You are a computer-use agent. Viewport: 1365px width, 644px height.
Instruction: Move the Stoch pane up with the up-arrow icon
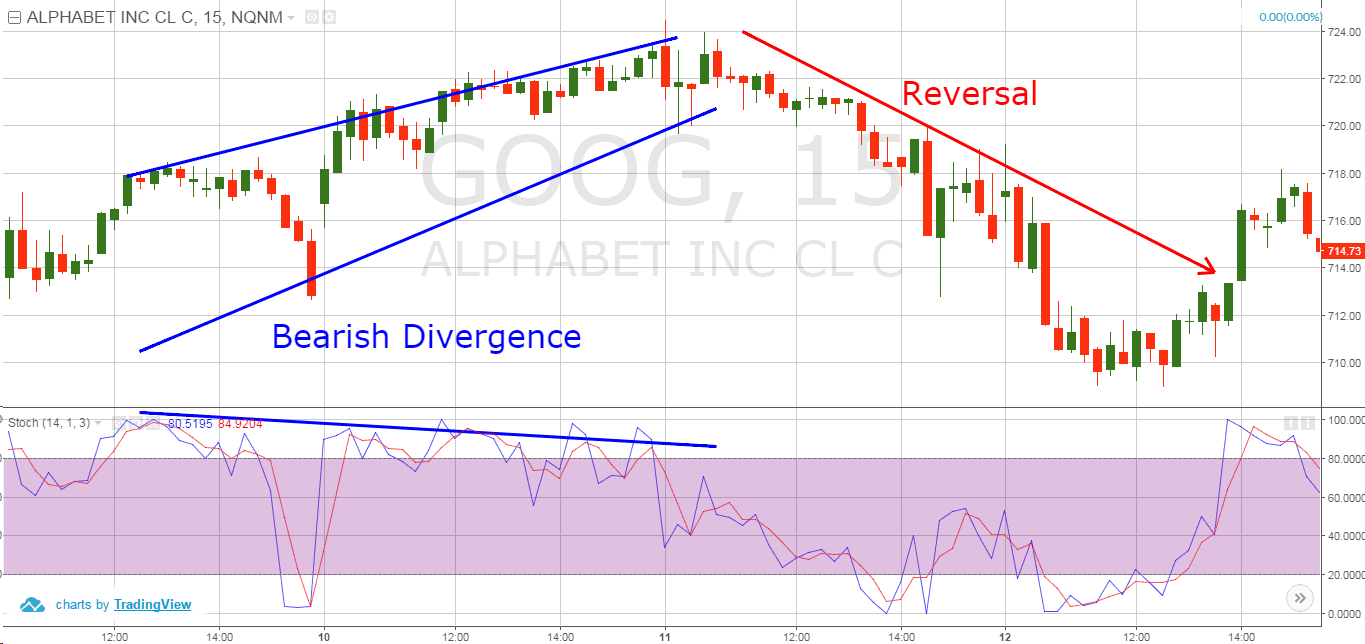click(x=1291, y=423)
